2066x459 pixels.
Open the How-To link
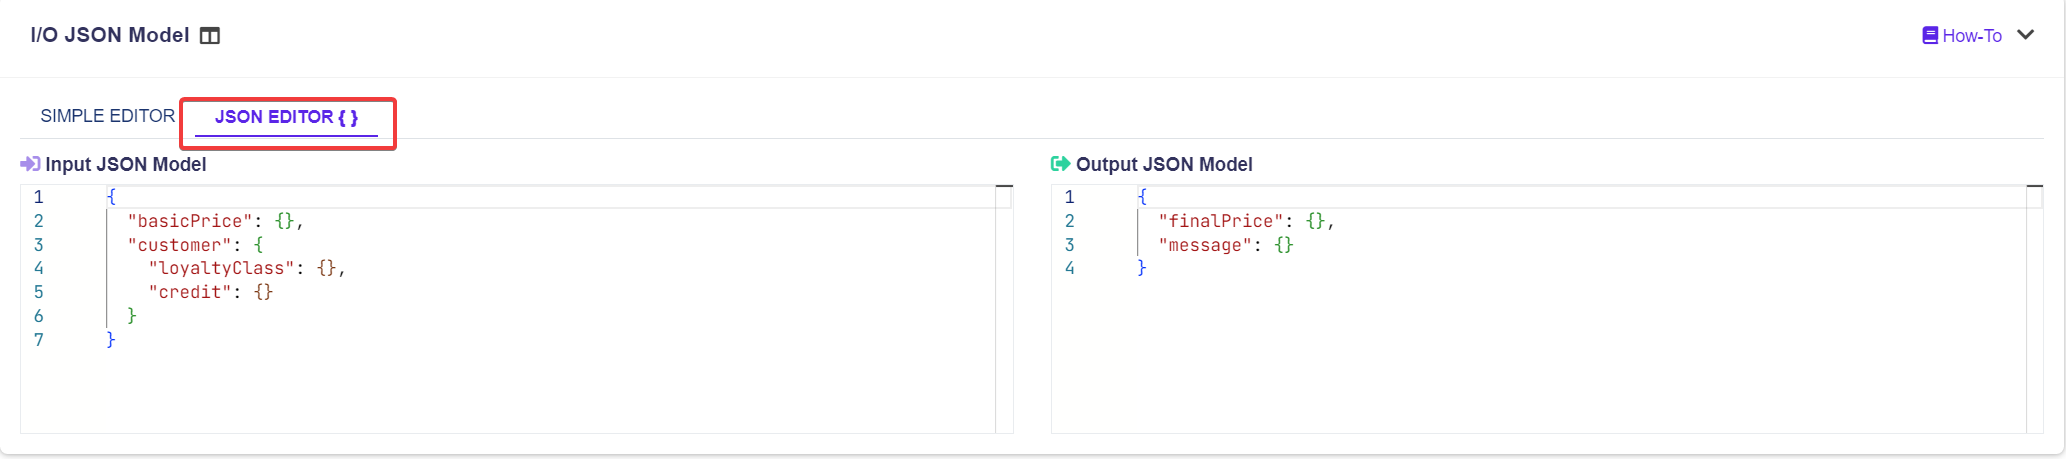(1971, 36)
